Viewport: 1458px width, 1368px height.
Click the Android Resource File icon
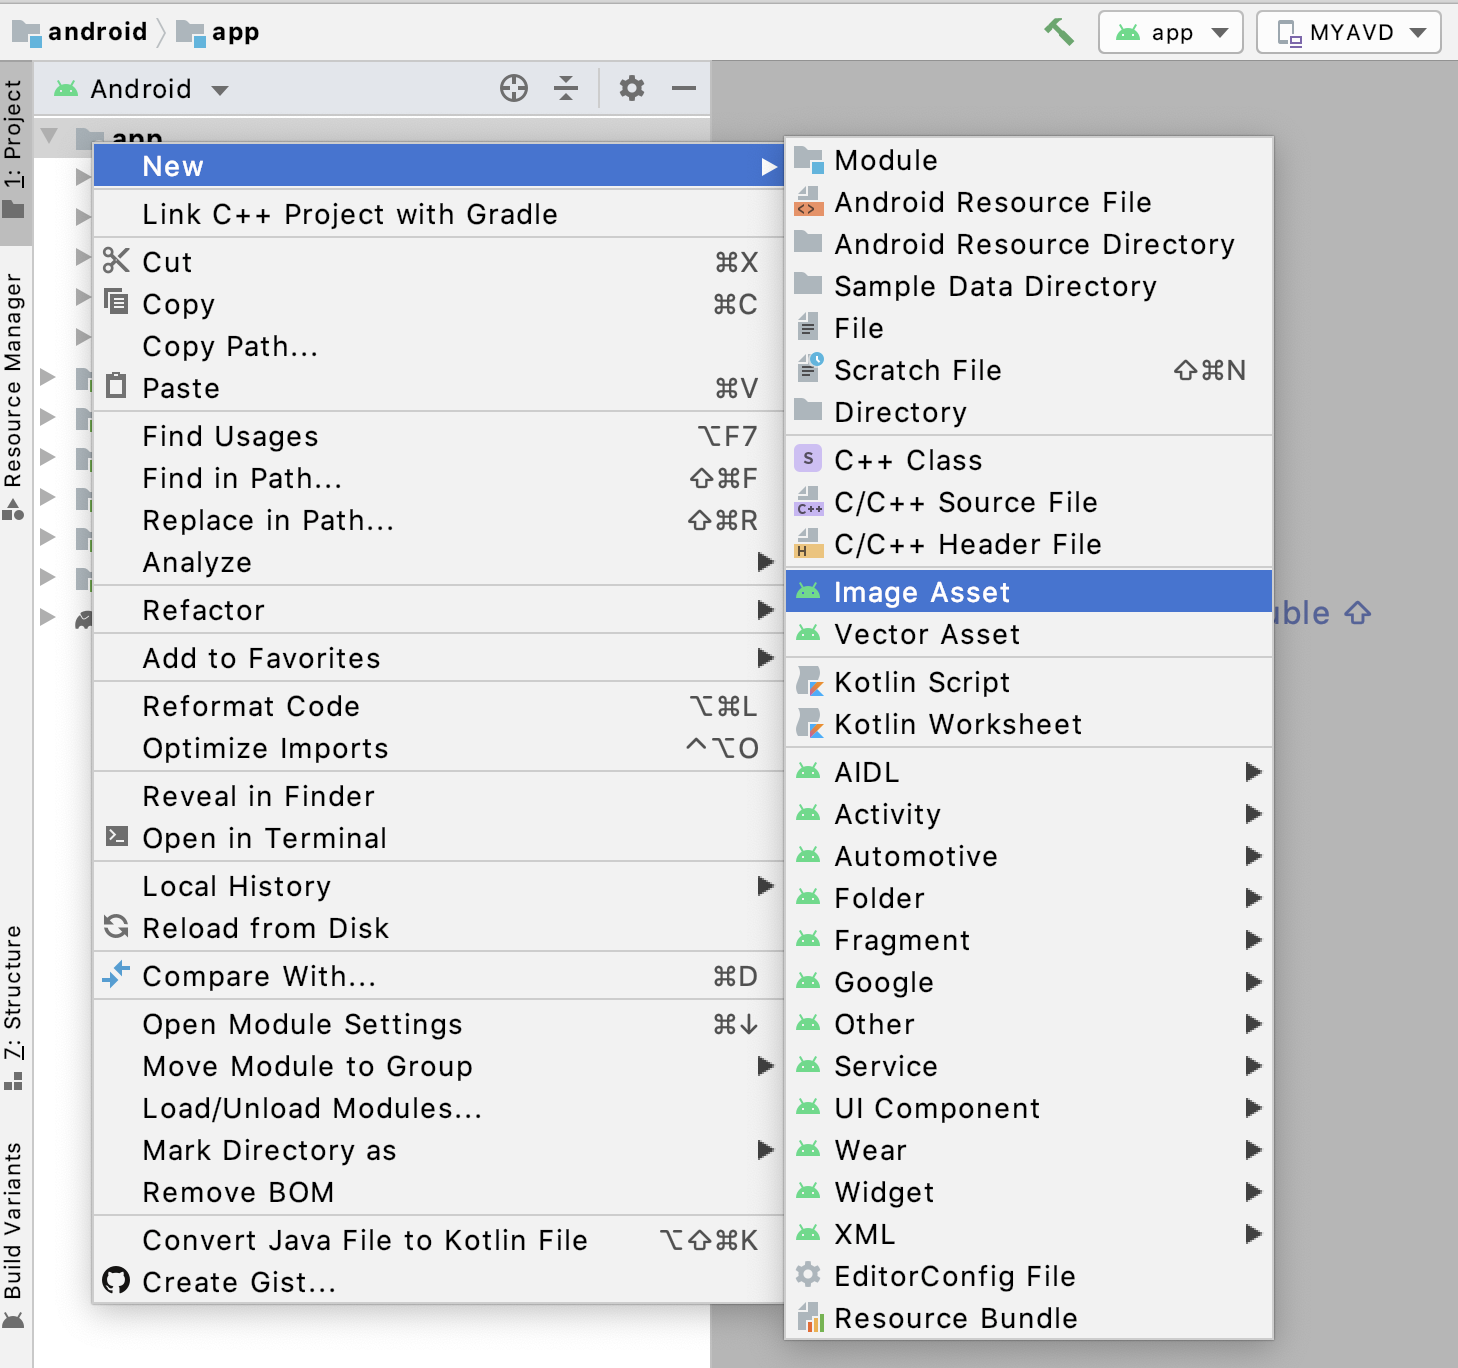point(809,202)
